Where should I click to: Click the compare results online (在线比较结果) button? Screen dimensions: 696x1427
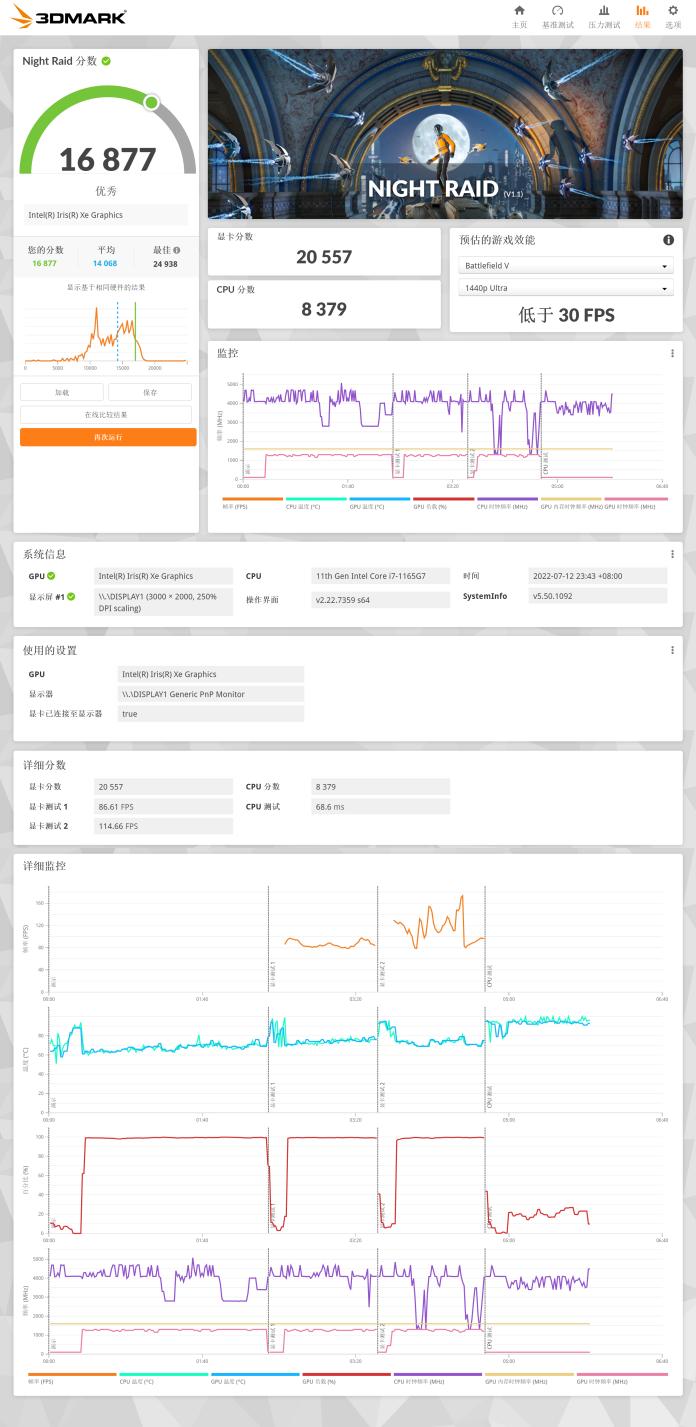(x=106, y=414)
